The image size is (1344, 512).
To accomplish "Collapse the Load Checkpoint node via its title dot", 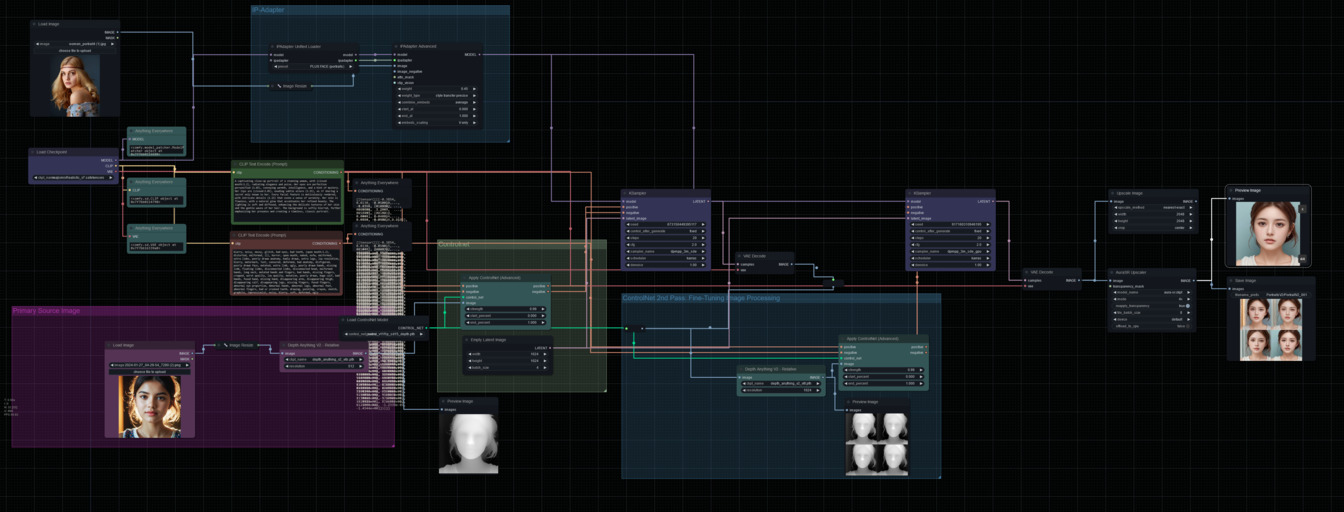I will (x=33, y=152).
